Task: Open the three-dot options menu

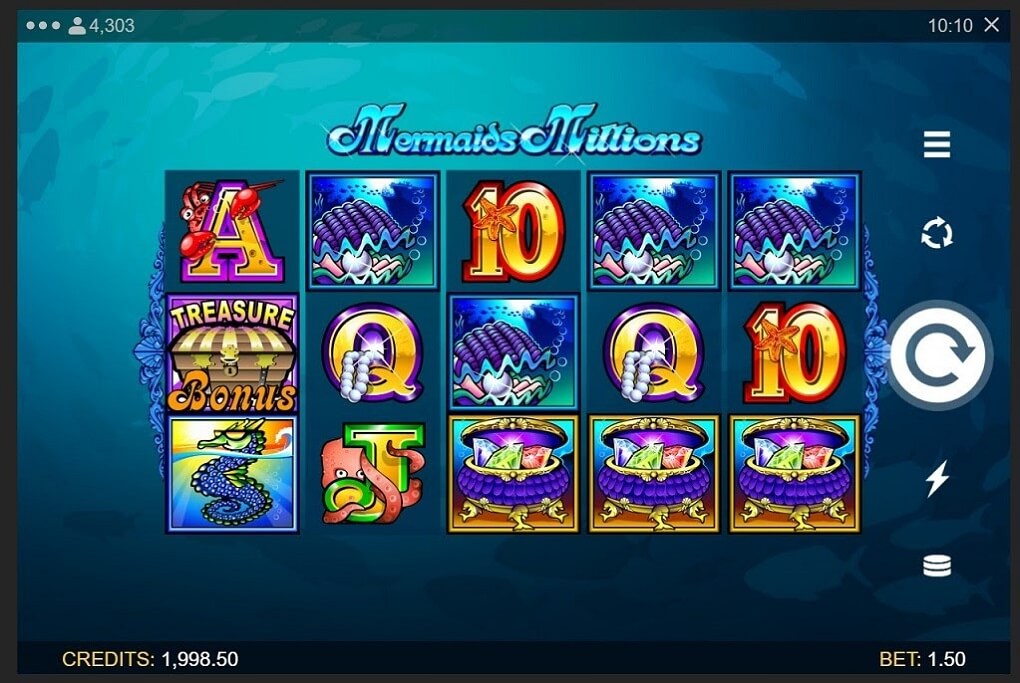Action: point(43,25)
